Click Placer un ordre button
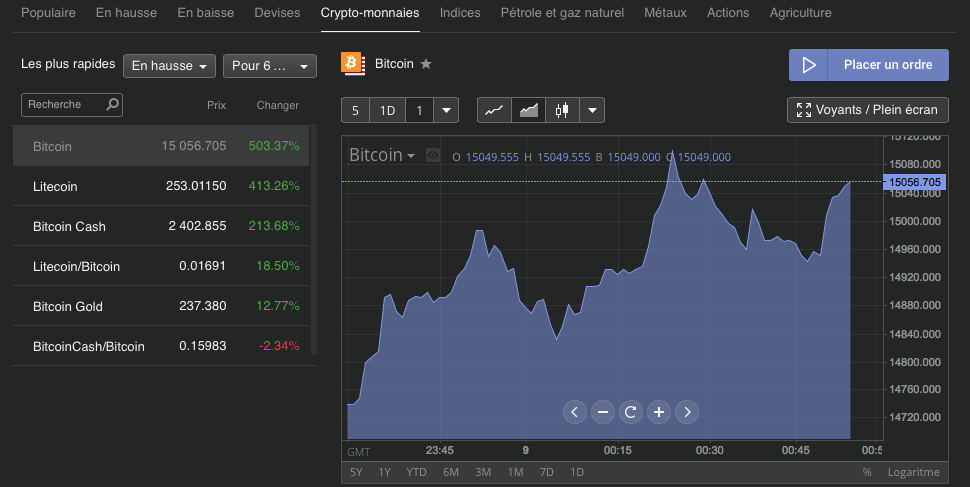The width and height of the screenshot is (970, 487). point(869,65)
